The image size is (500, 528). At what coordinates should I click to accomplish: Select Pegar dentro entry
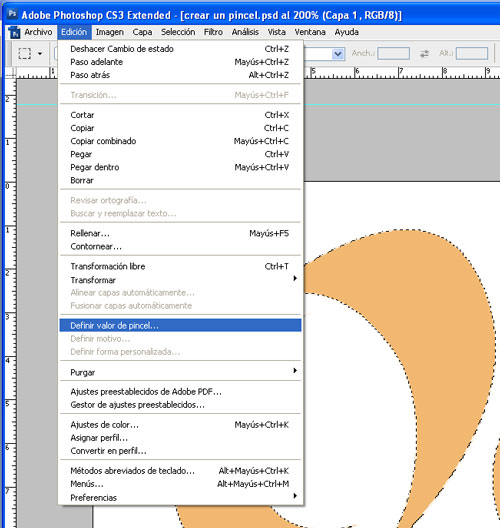point(180,167)
